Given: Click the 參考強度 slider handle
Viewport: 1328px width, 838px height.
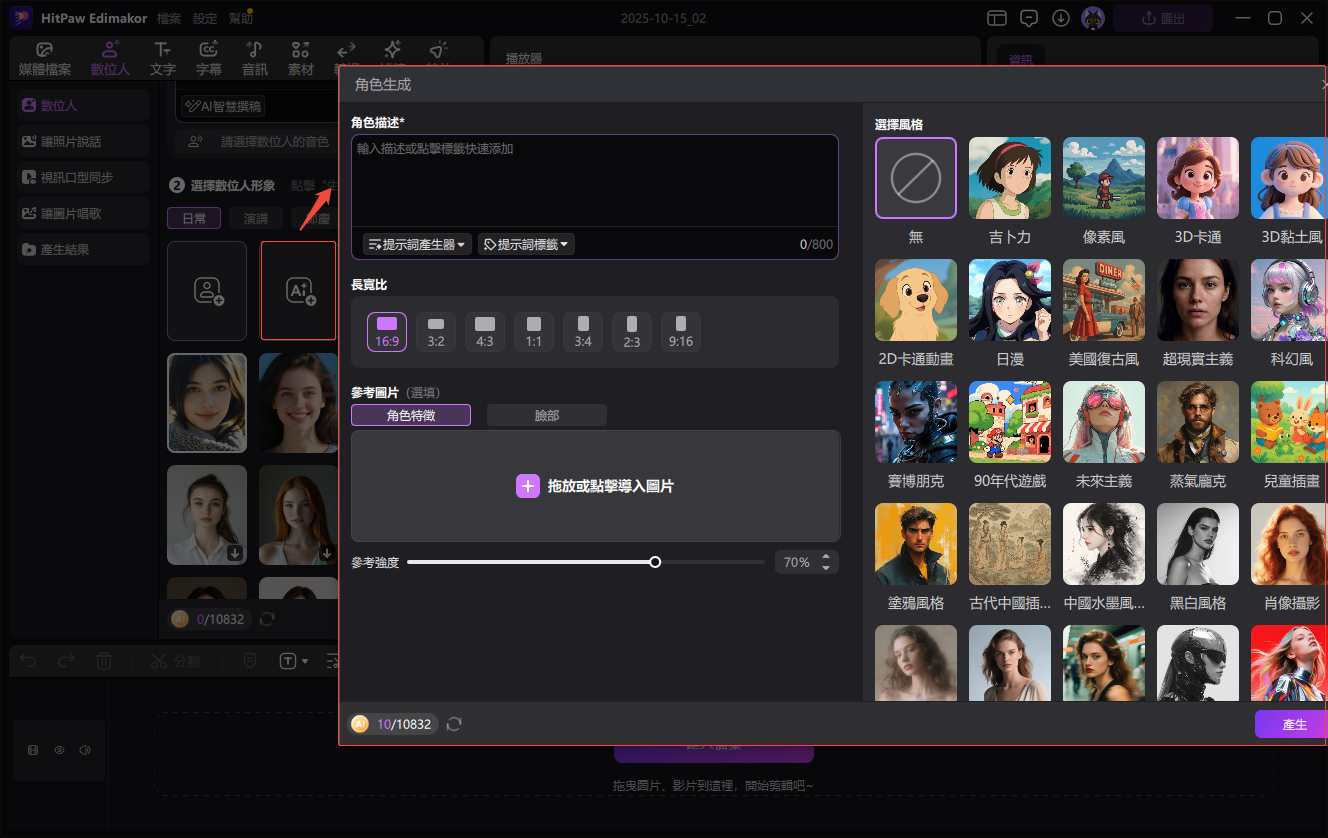Looking at the screenshot, I should (x=655, y=562).
